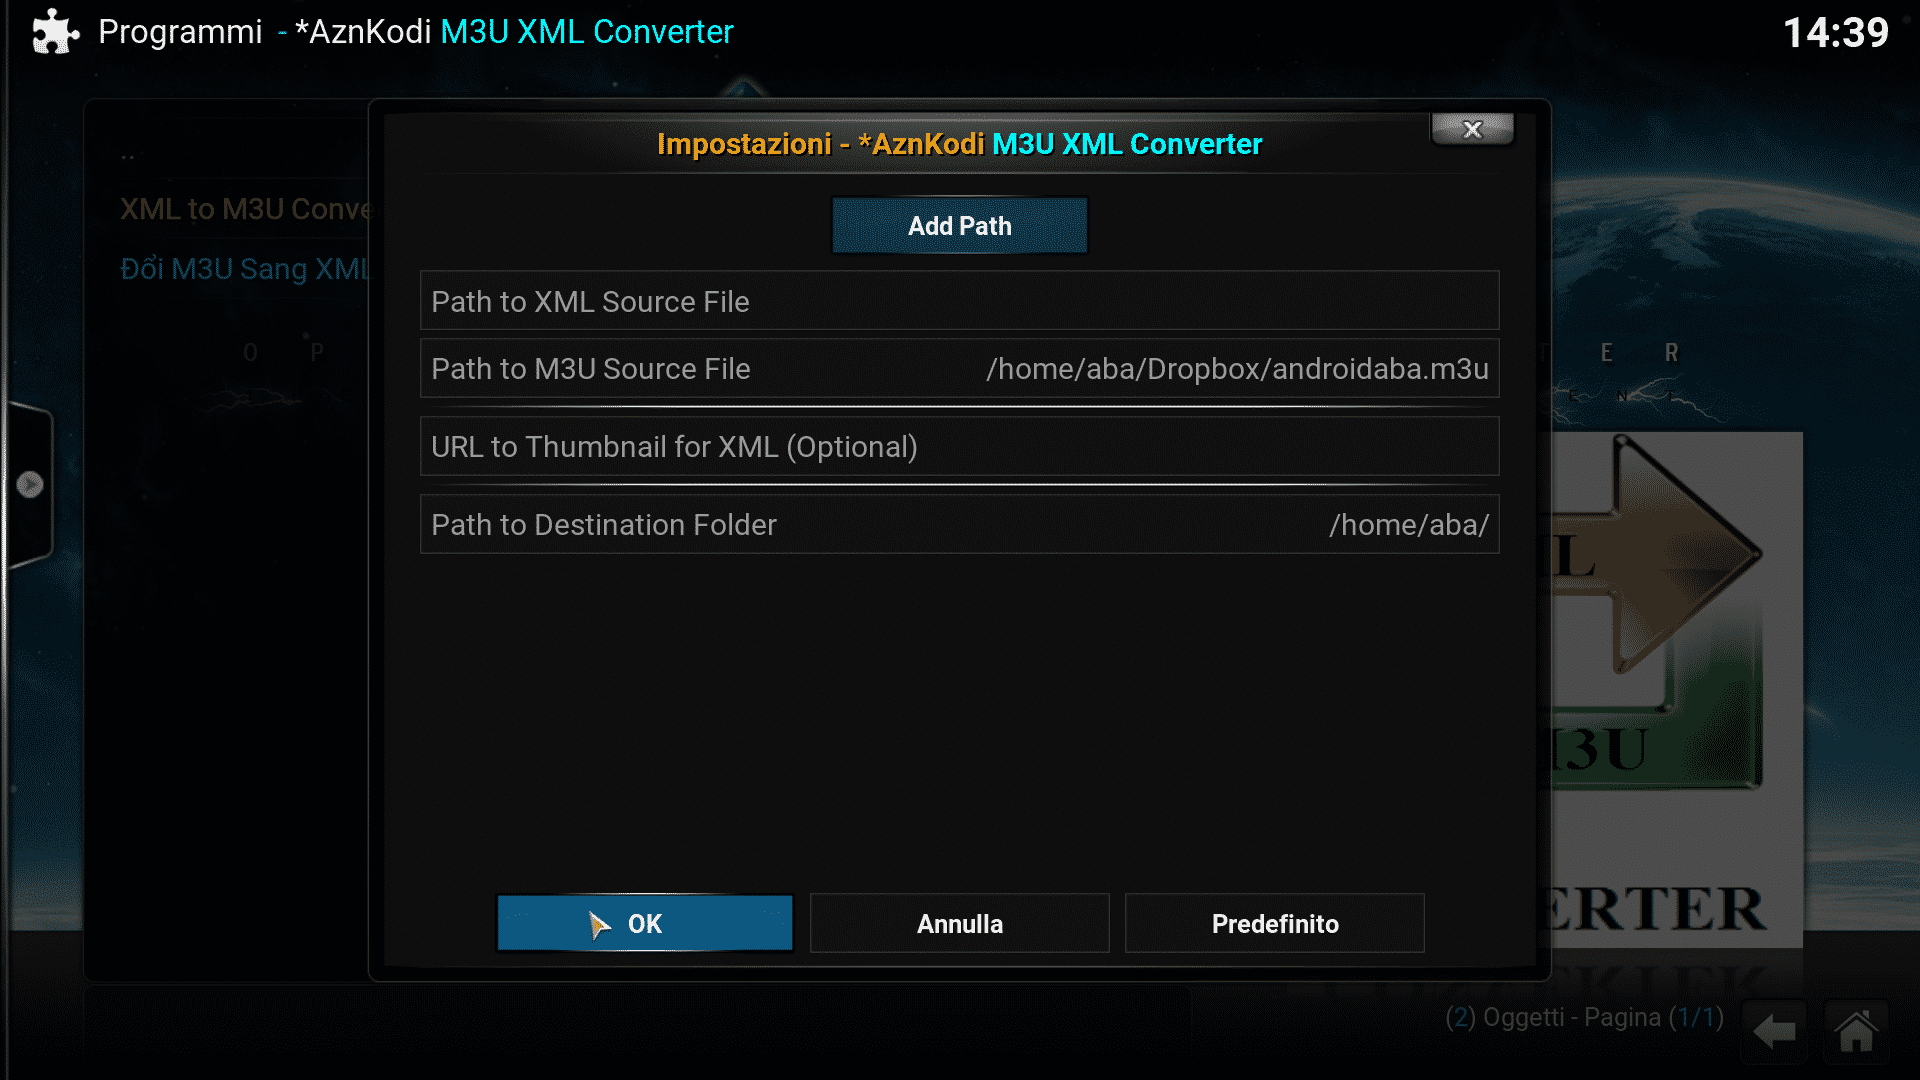Open Path to M3U Source File setting
1920x1080 pixels.
959,369
